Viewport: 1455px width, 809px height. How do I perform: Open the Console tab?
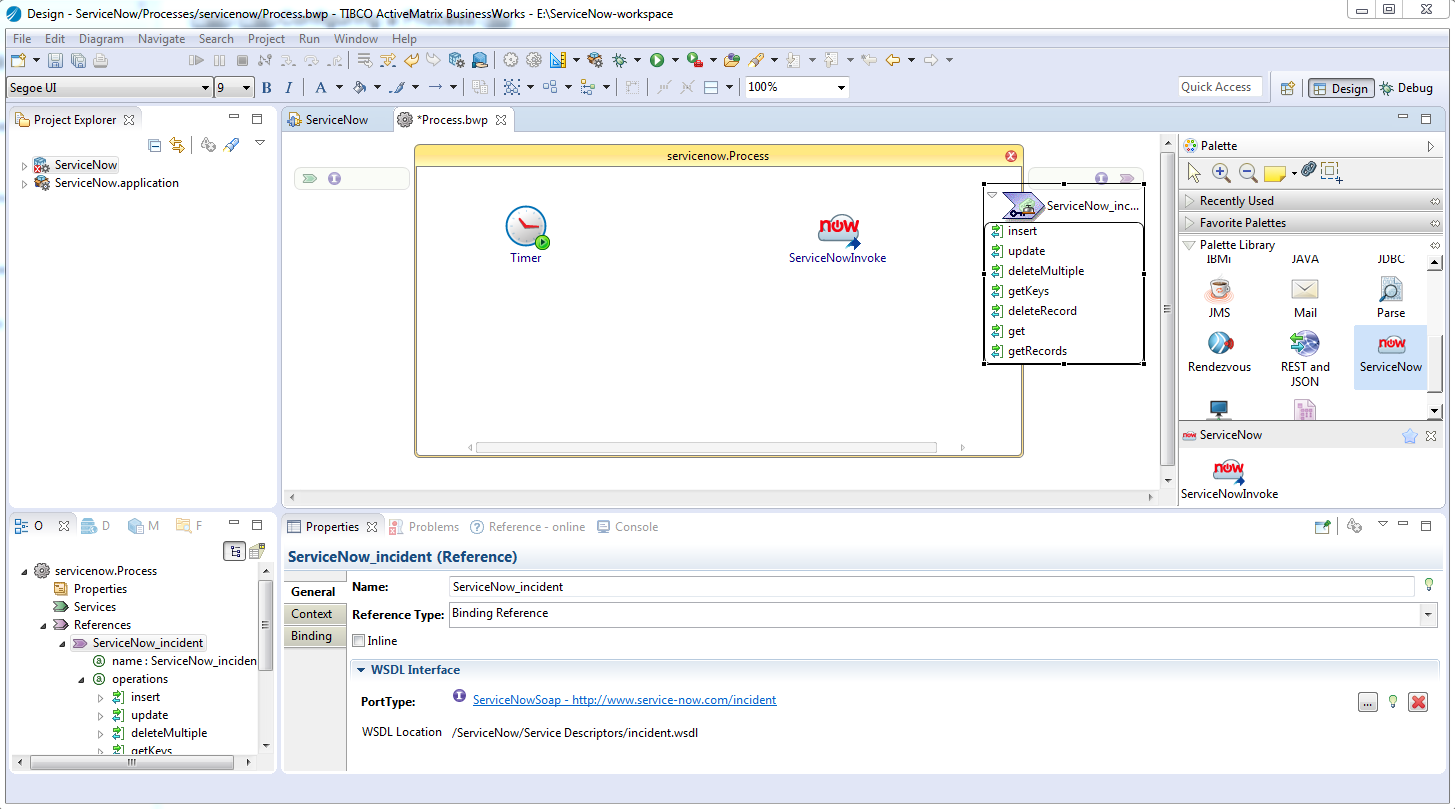tap(627, 527)
